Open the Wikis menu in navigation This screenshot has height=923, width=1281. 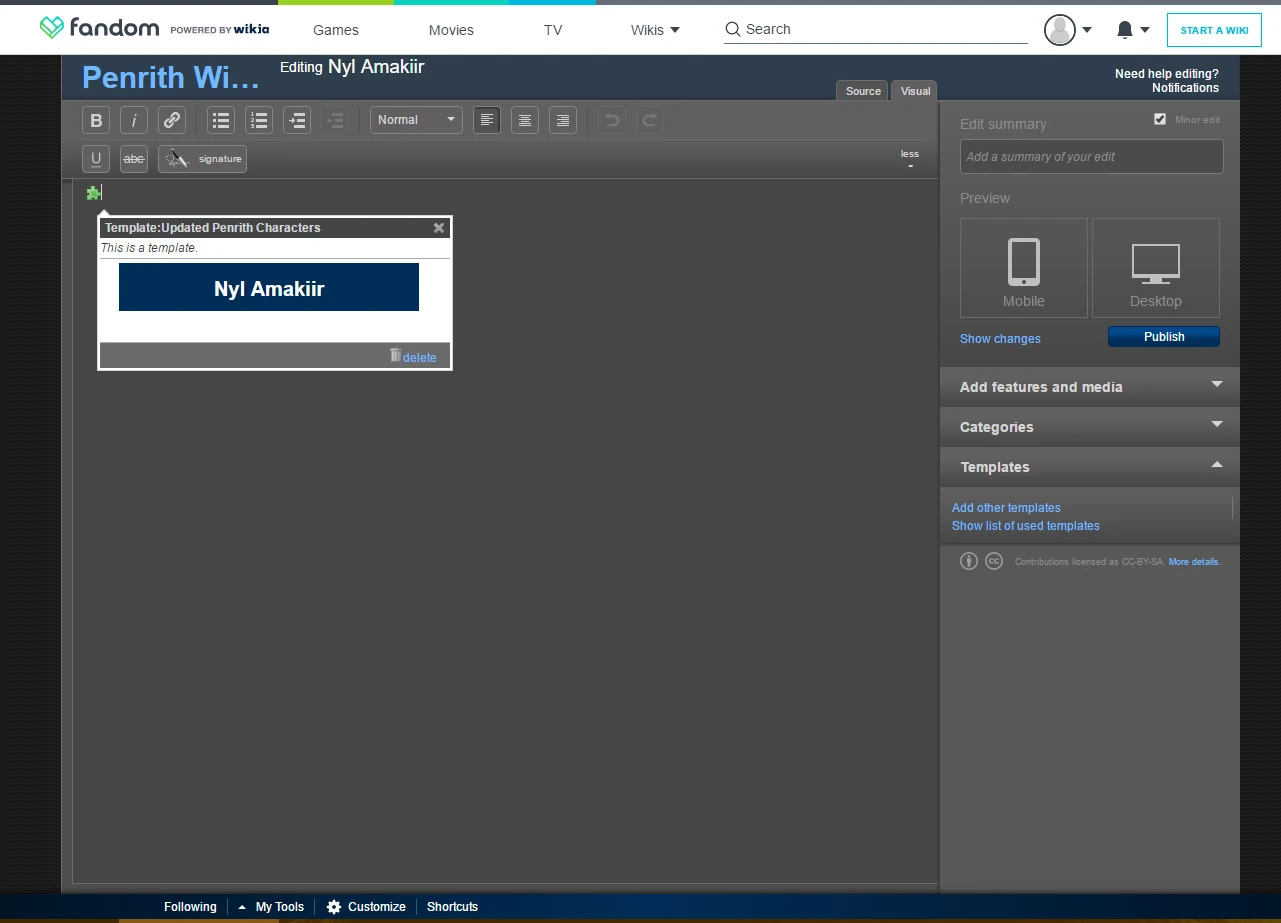[655, 30]
